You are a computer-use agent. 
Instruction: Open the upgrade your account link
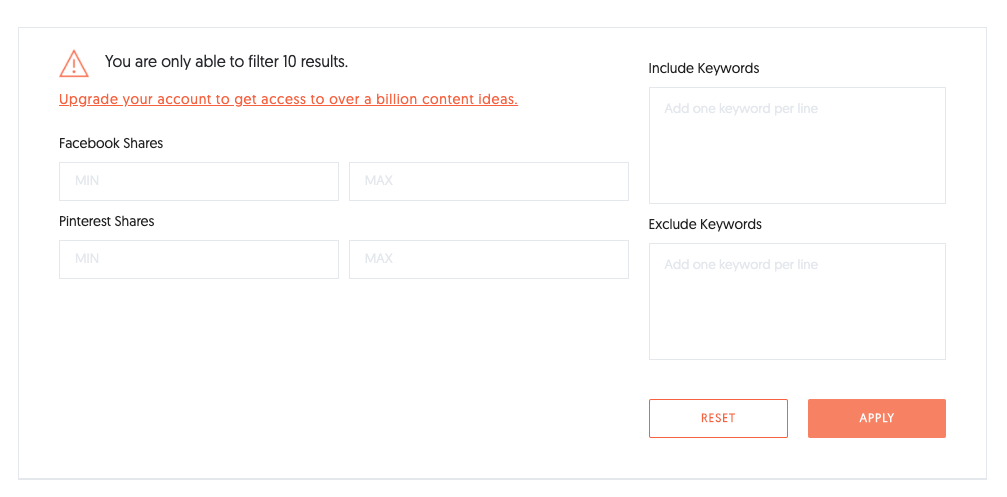[288, 99]
